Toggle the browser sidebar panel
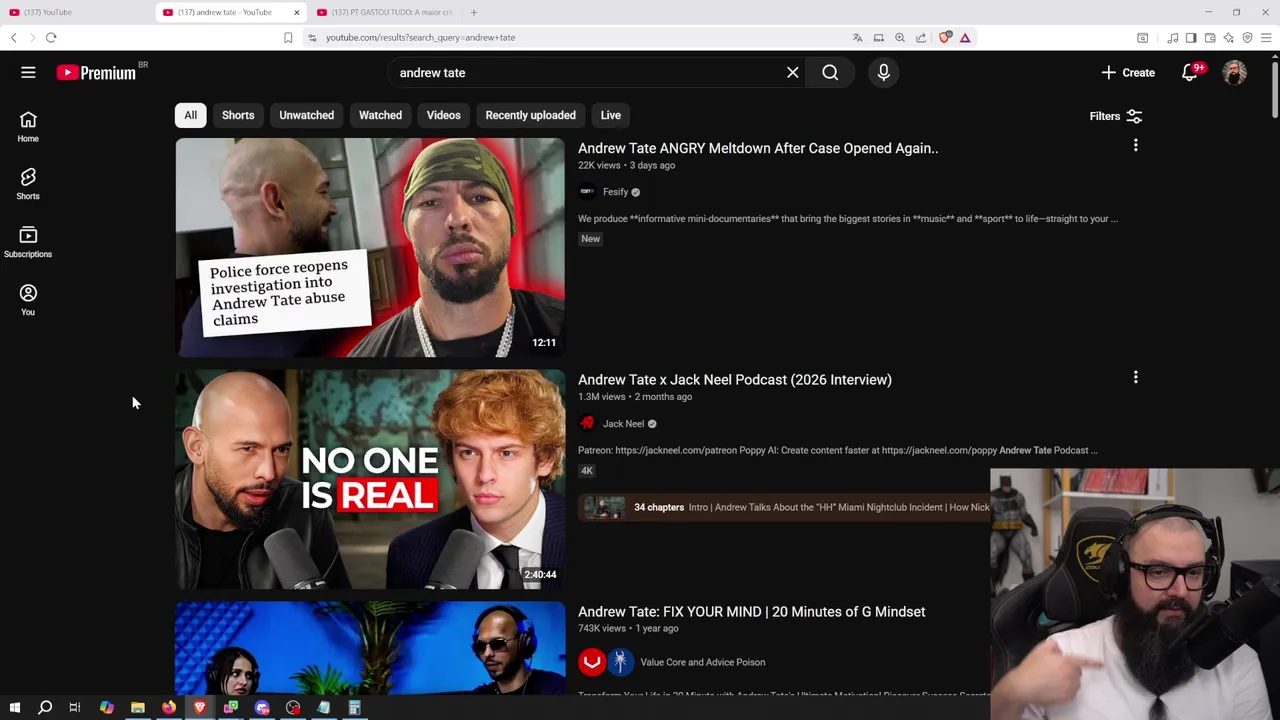This screenshot has height=720, width=1280. (1191, 38)
